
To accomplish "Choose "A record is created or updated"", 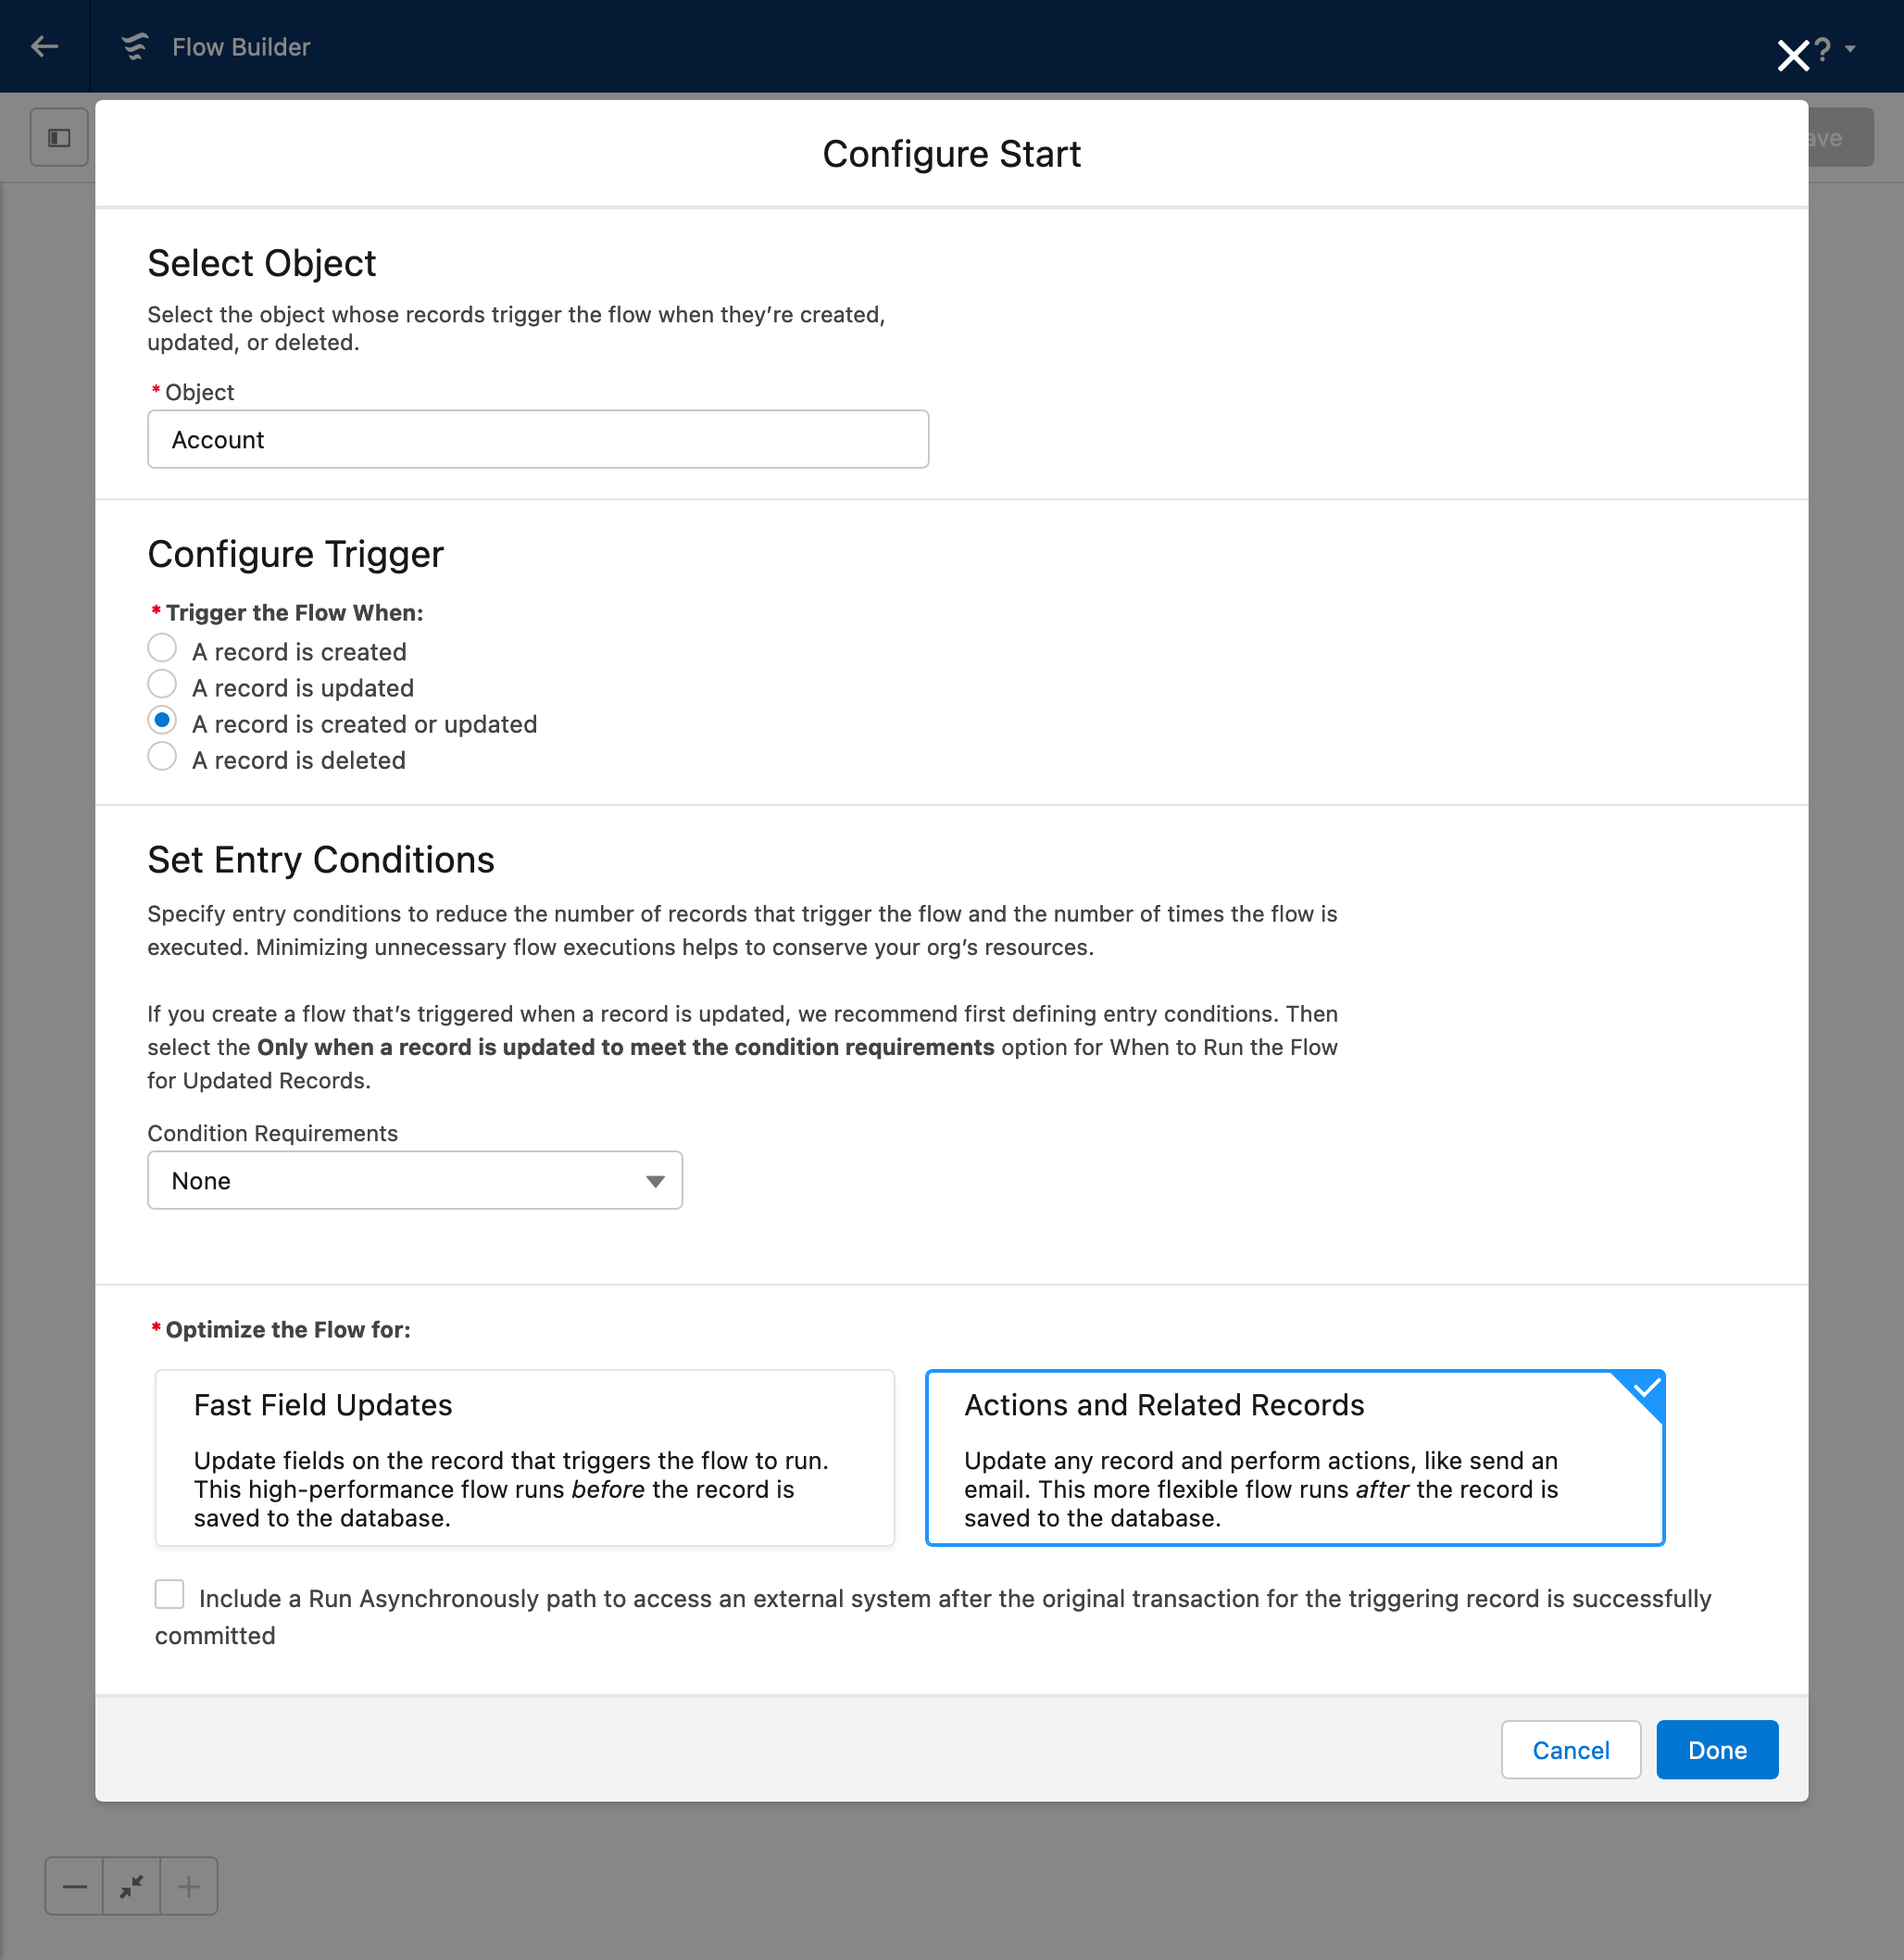I will (x=162, y=721).
